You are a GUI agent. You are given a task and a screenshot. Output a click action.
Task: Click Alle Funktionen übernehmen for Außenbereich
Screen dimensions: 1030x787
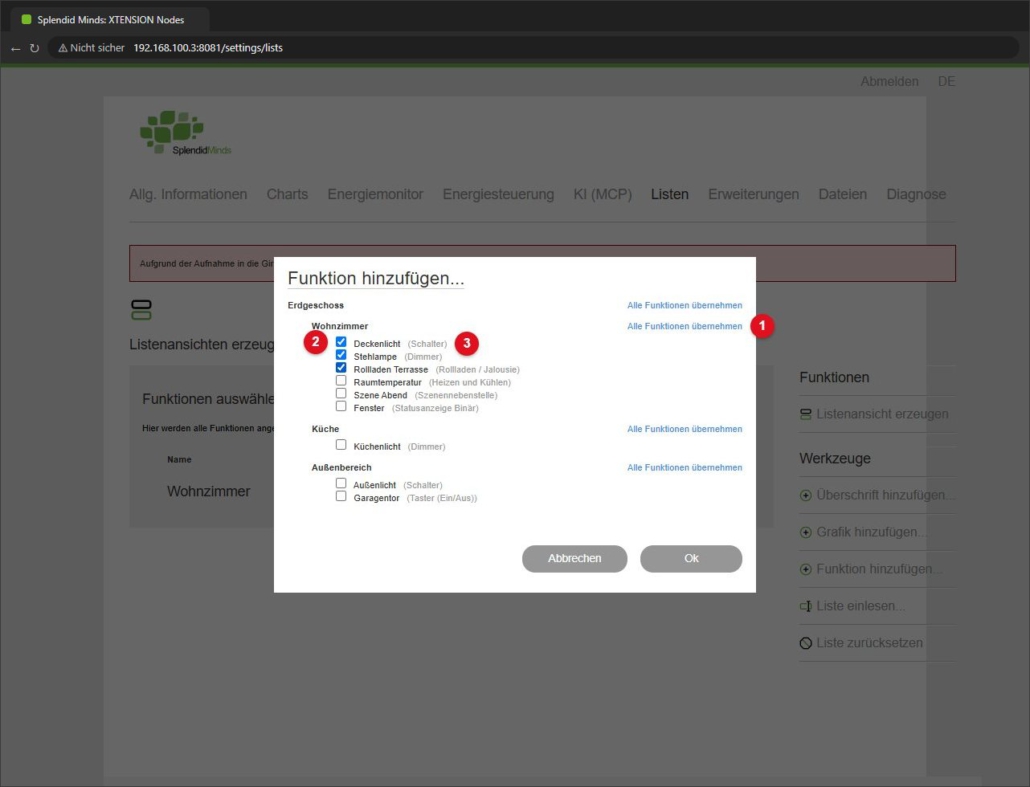684,468
